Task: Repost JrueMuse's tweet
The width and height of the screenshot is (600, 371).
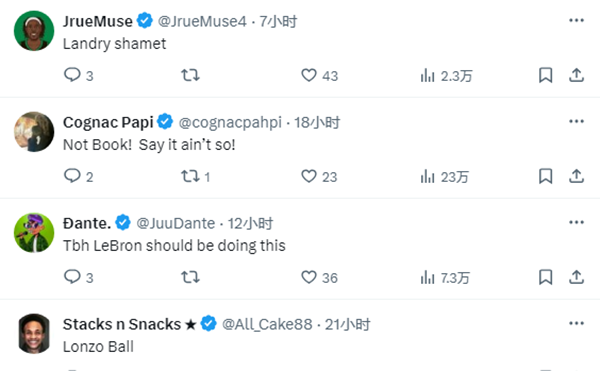Action: click(190, 75)
